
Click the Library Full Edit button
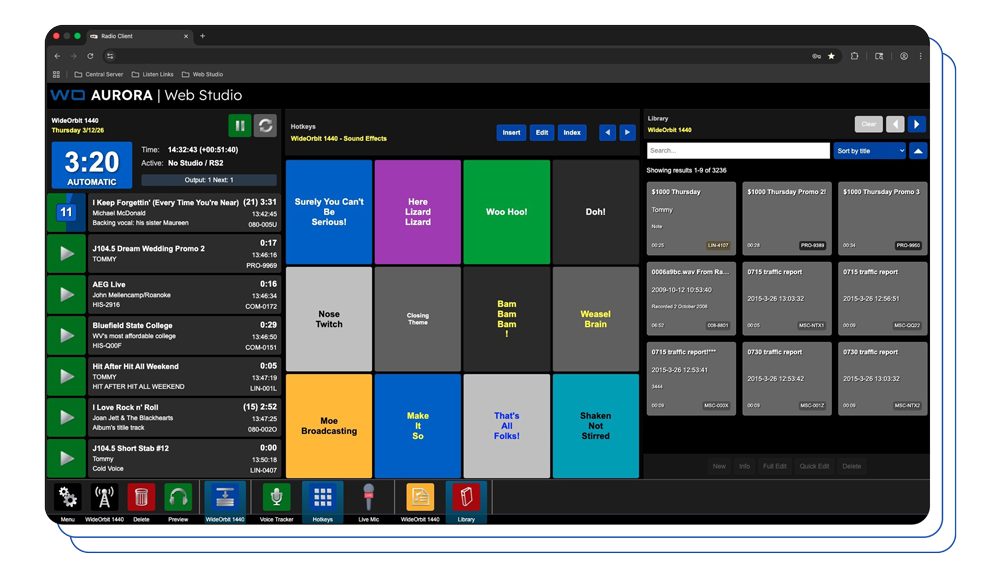pyautogui.click(x=775, y=466)
